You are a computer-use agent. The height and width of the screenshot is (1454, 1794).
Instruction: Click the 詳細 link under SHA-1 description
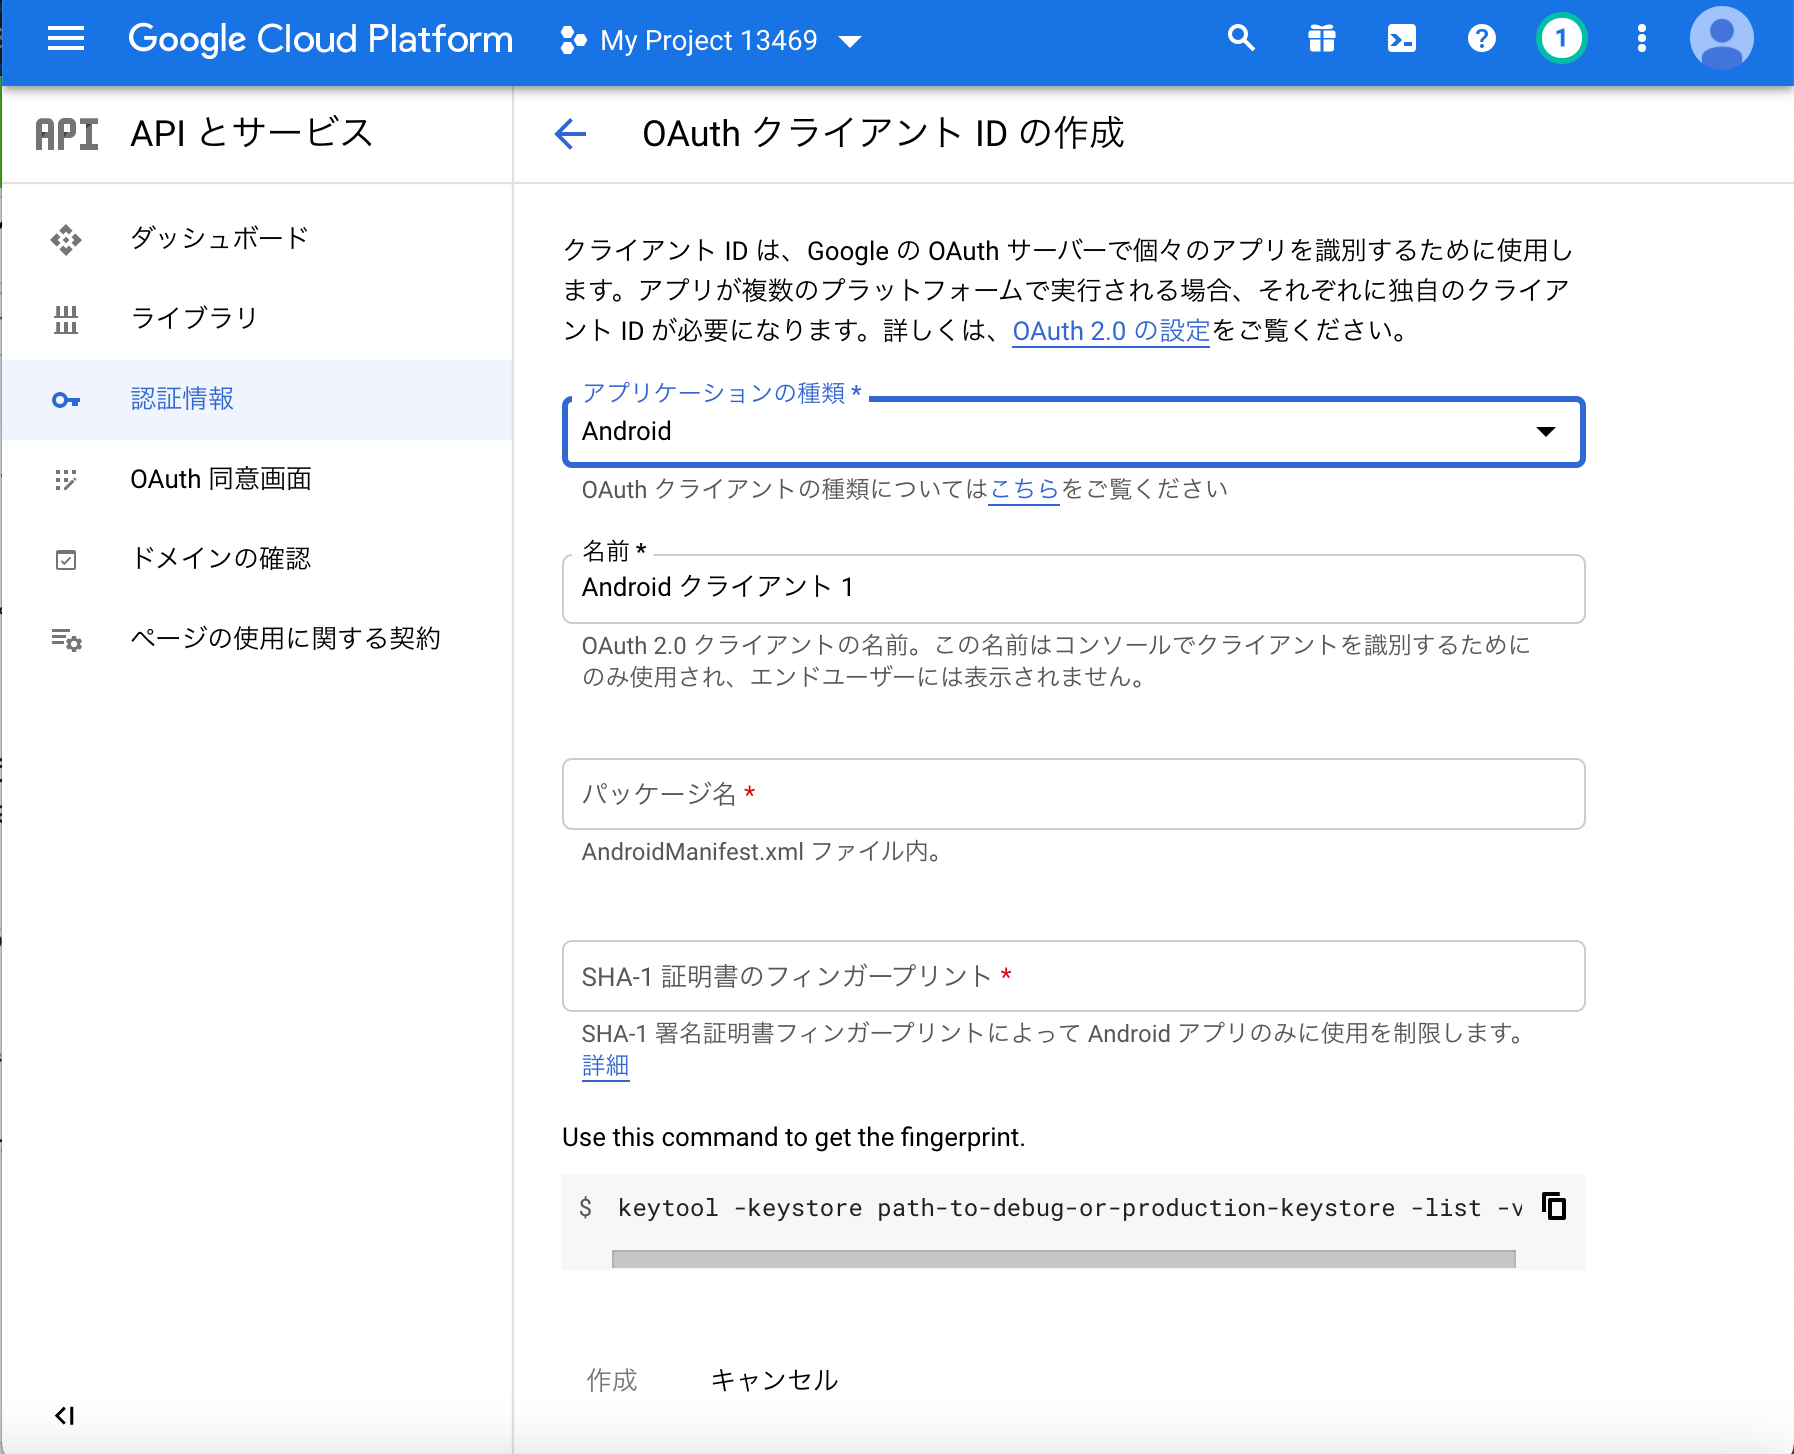click(605, 1066)
